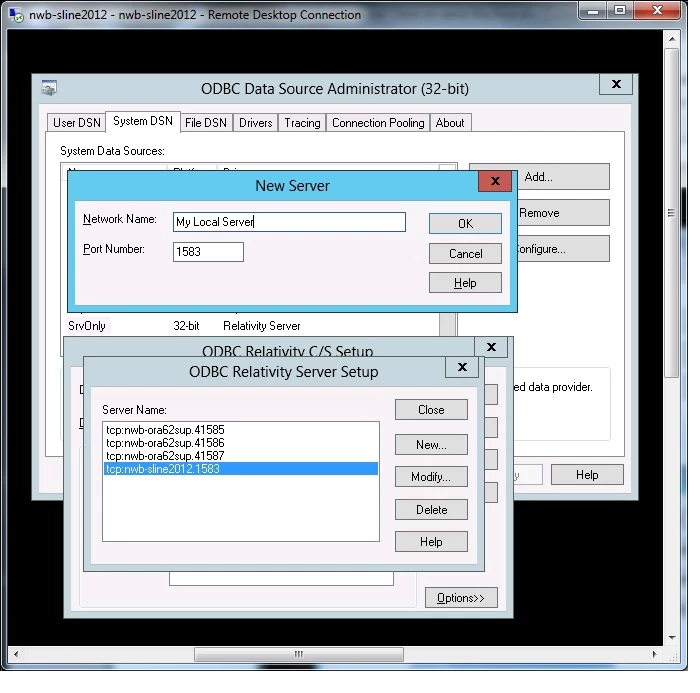The height and width of the screenshot is (693, 700).
Task: Click the Port Number input field
Action: (208, 252)
